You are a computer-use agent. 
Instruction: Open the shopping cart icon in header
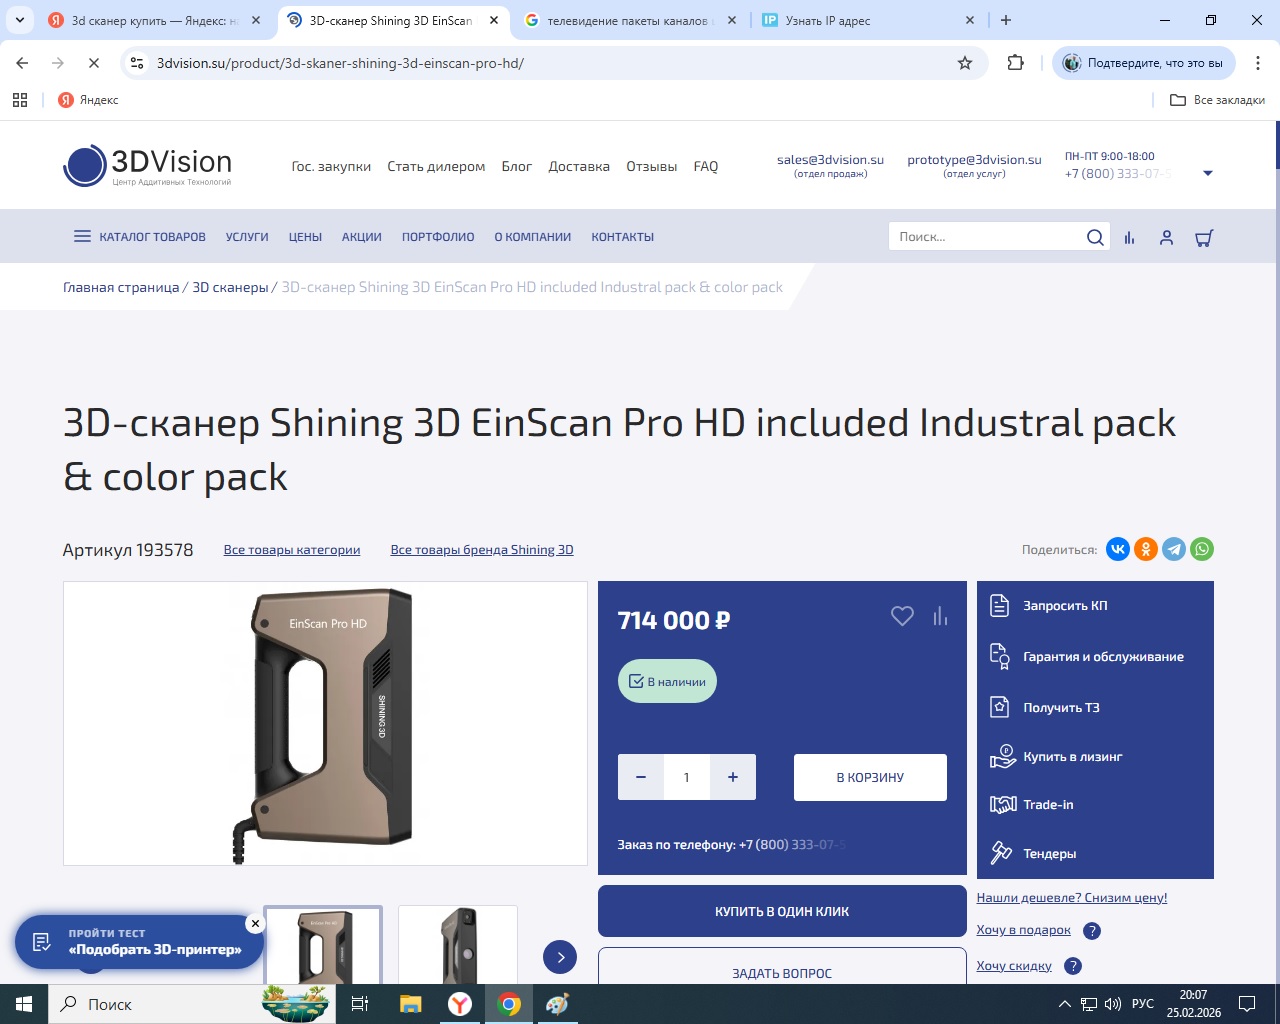tap(1204, 238)
